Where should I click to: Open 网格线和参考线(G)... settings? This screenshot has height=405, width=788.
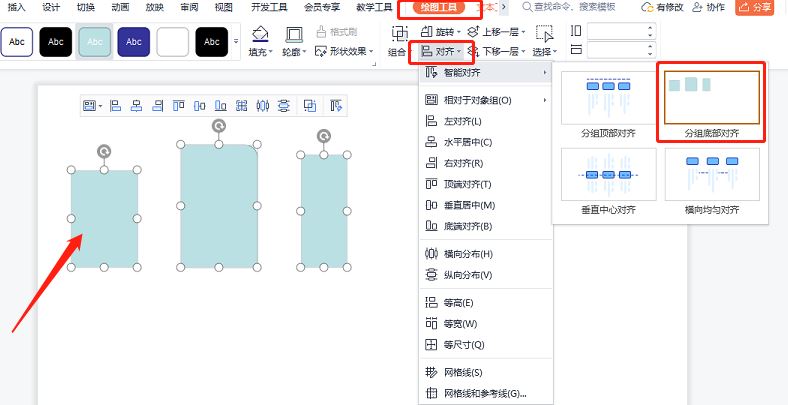[x=484, y=393]
